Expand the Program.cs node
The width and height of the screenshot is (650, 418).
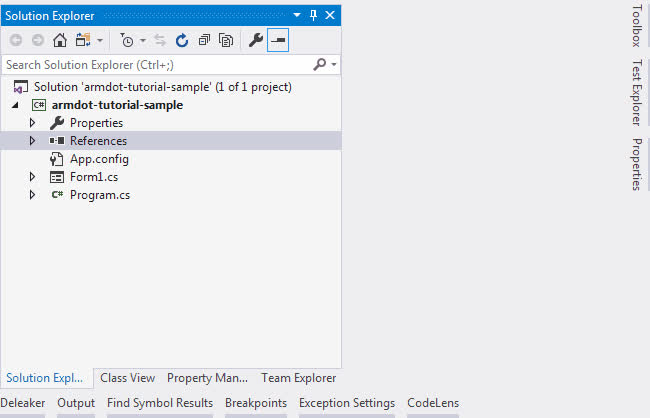coord(32,195)
